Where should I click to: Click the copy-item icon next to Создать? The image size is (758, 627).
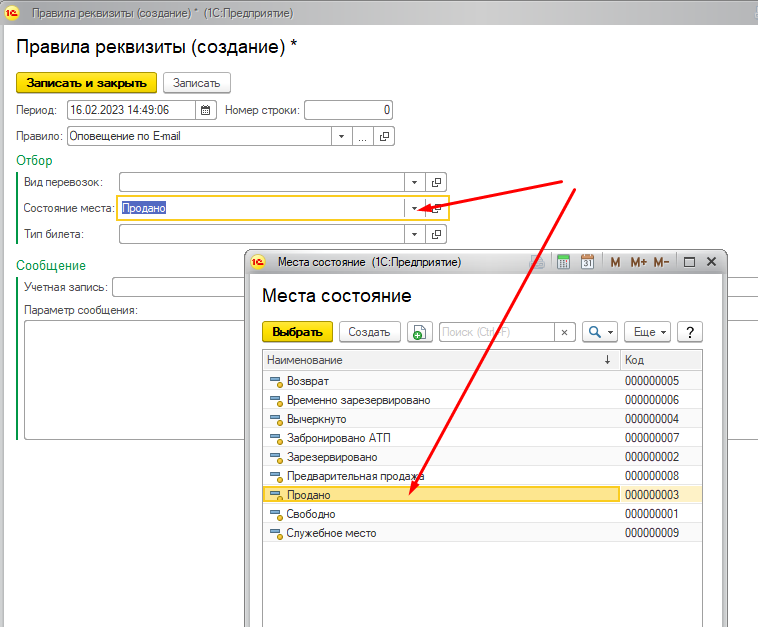[419, 332]
